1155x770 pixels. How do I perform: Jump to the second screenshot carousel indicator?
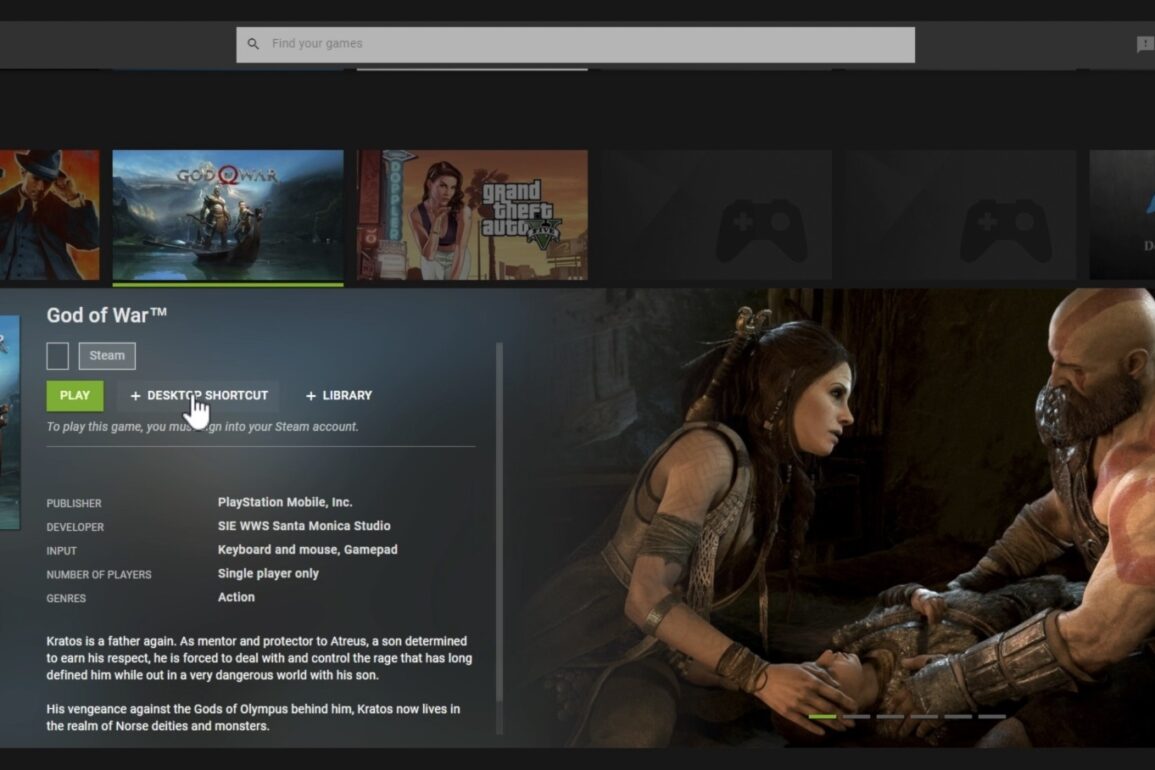(856, 716)
